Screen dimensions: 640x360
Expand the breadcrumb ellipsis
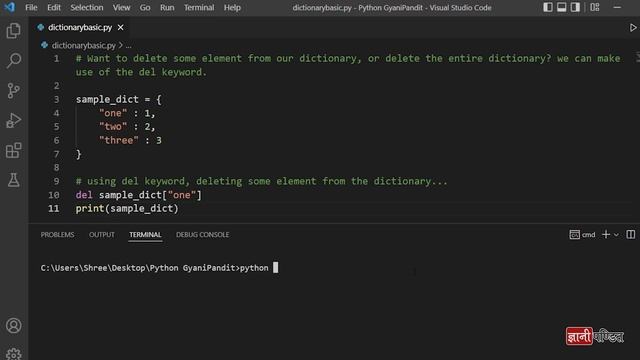(x=129, y=46)
